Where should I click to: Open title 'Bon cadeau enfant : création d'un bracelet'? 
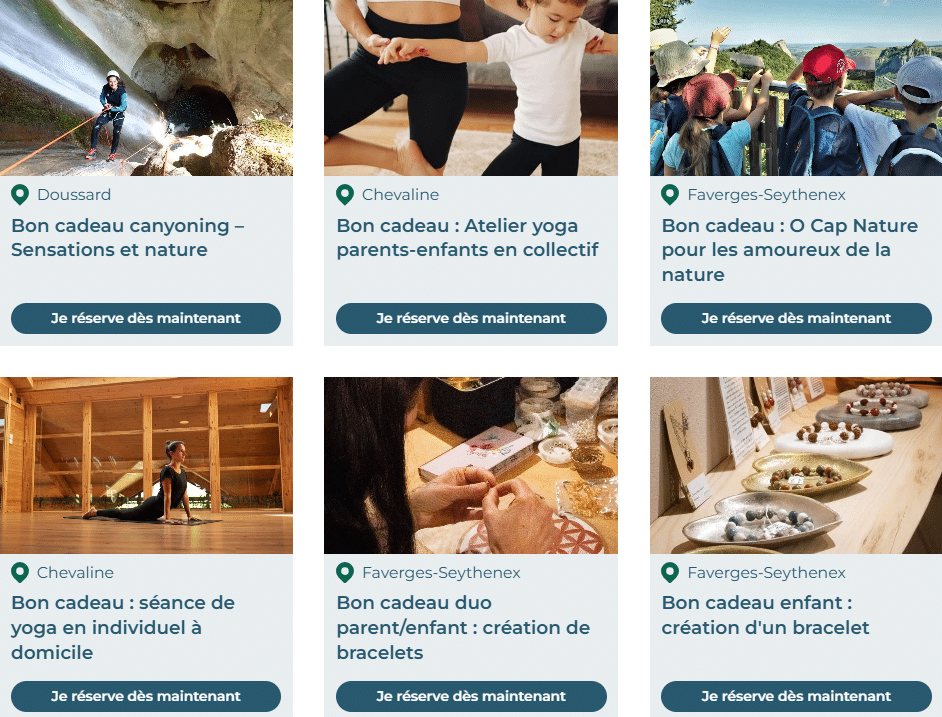click(765, 615)
